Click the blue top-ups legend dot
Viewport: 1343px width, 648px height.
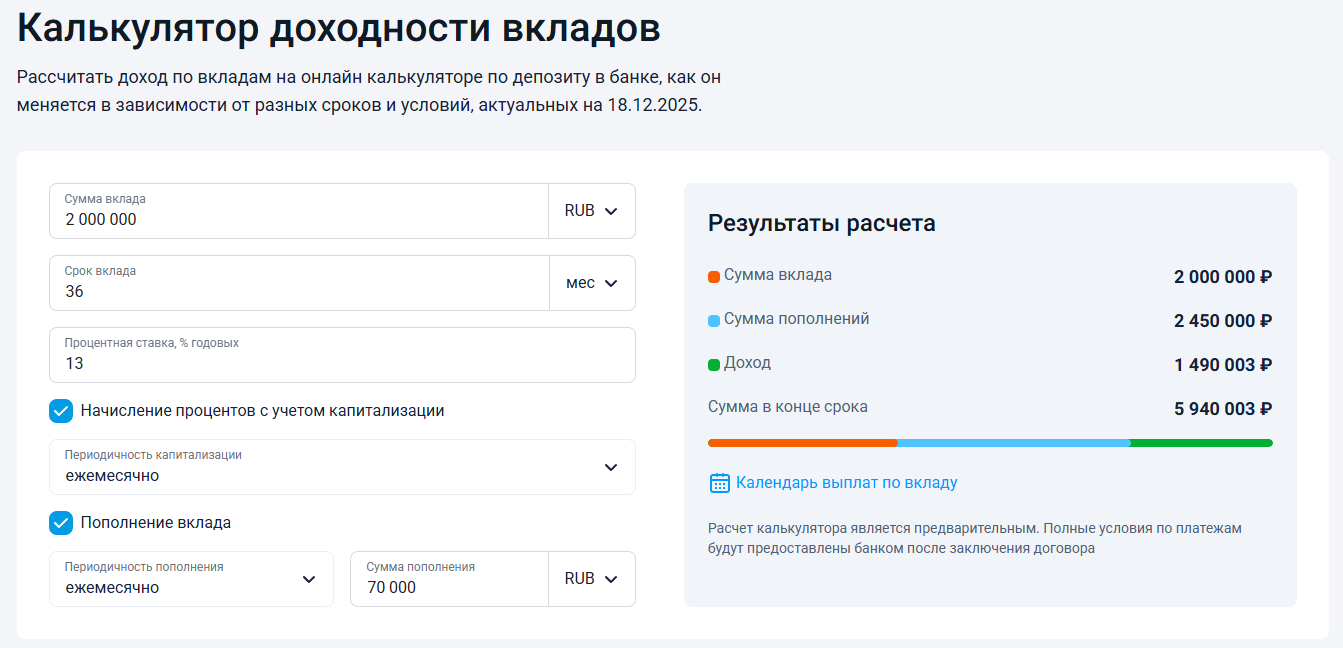coord(714,321)
